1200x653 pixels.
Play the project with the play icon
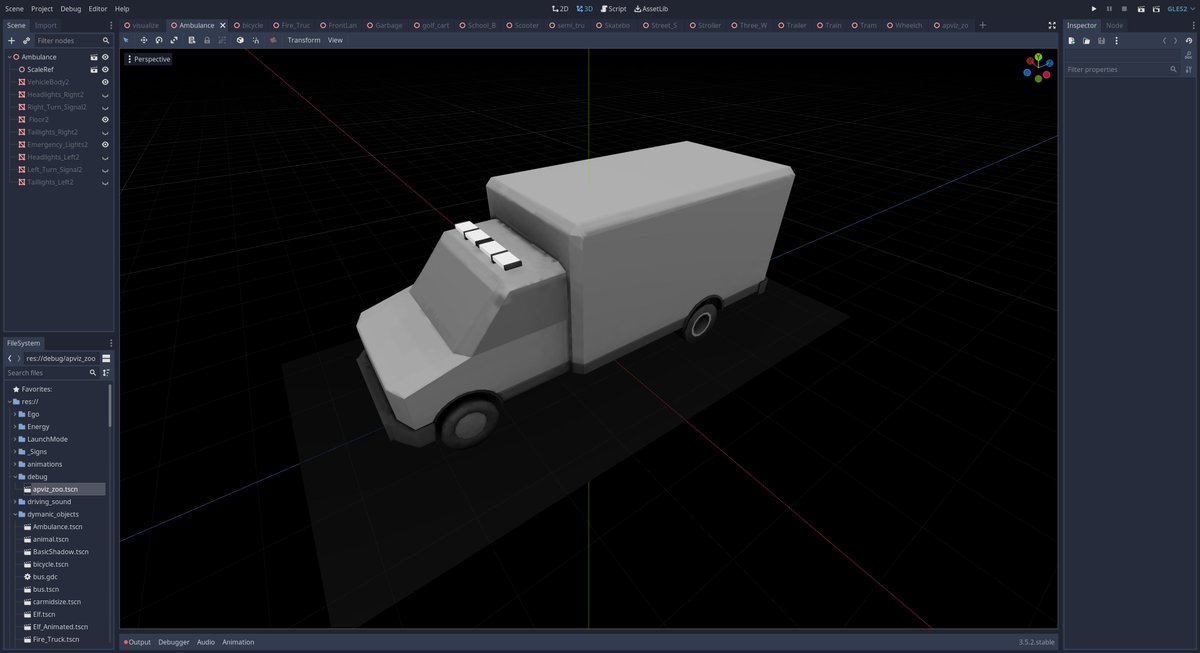(1093, 8)
